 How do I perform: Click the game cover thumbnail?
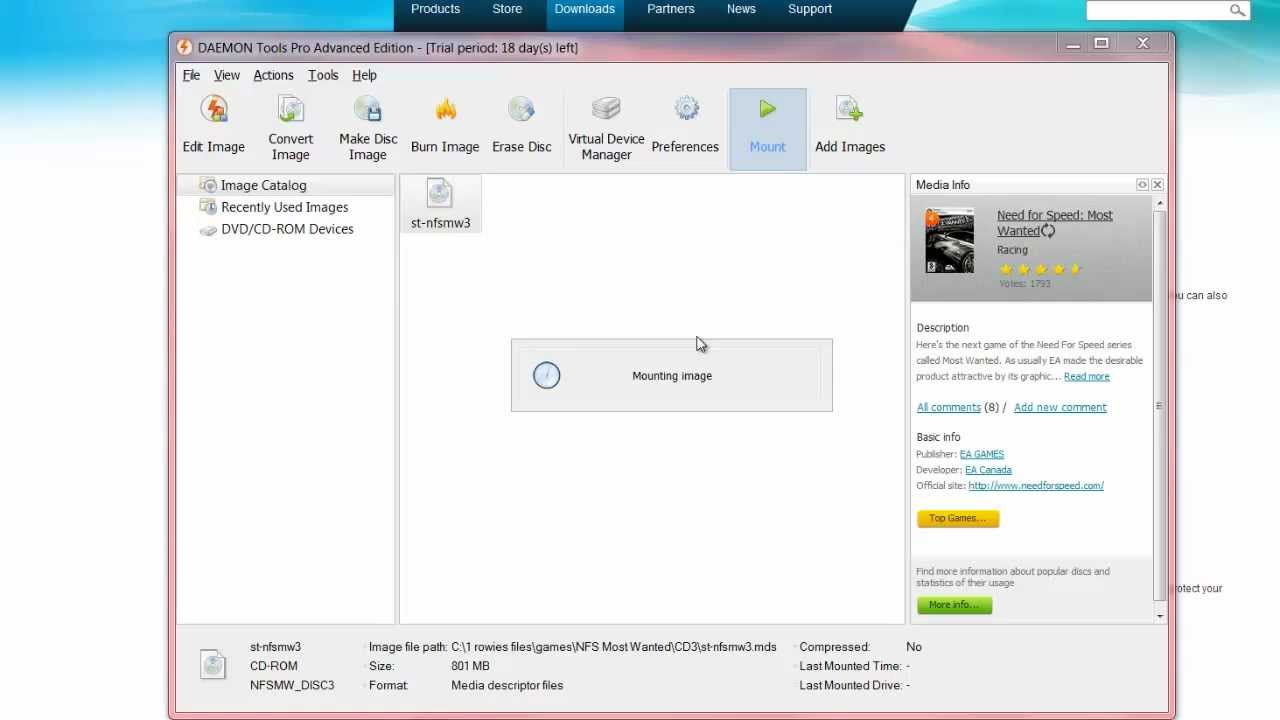pyautogui.click(x=949, y=240)
